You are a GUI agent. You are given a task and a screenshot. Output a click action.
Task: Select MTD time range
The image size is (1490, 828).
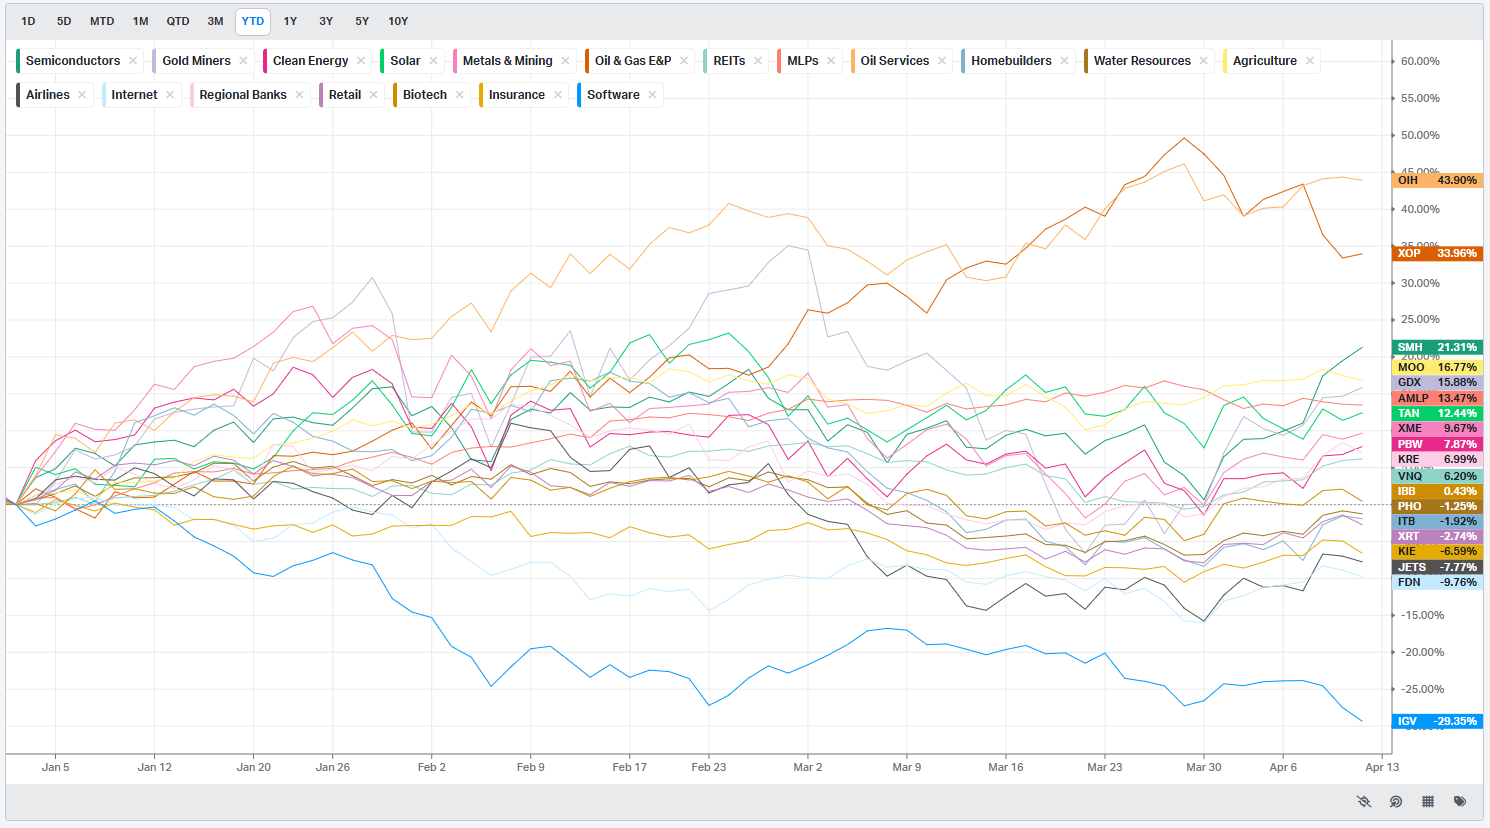tap(102, 21)
